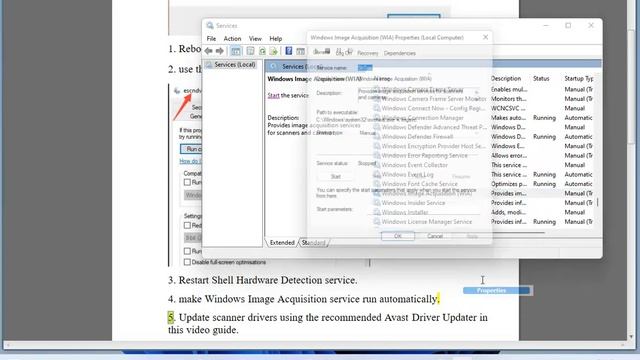Image resolution: width=640 pixels, height=360 pixels.
Task: Click the 'make Windows Image Acquisition service' line
Action: click(303, 299)
